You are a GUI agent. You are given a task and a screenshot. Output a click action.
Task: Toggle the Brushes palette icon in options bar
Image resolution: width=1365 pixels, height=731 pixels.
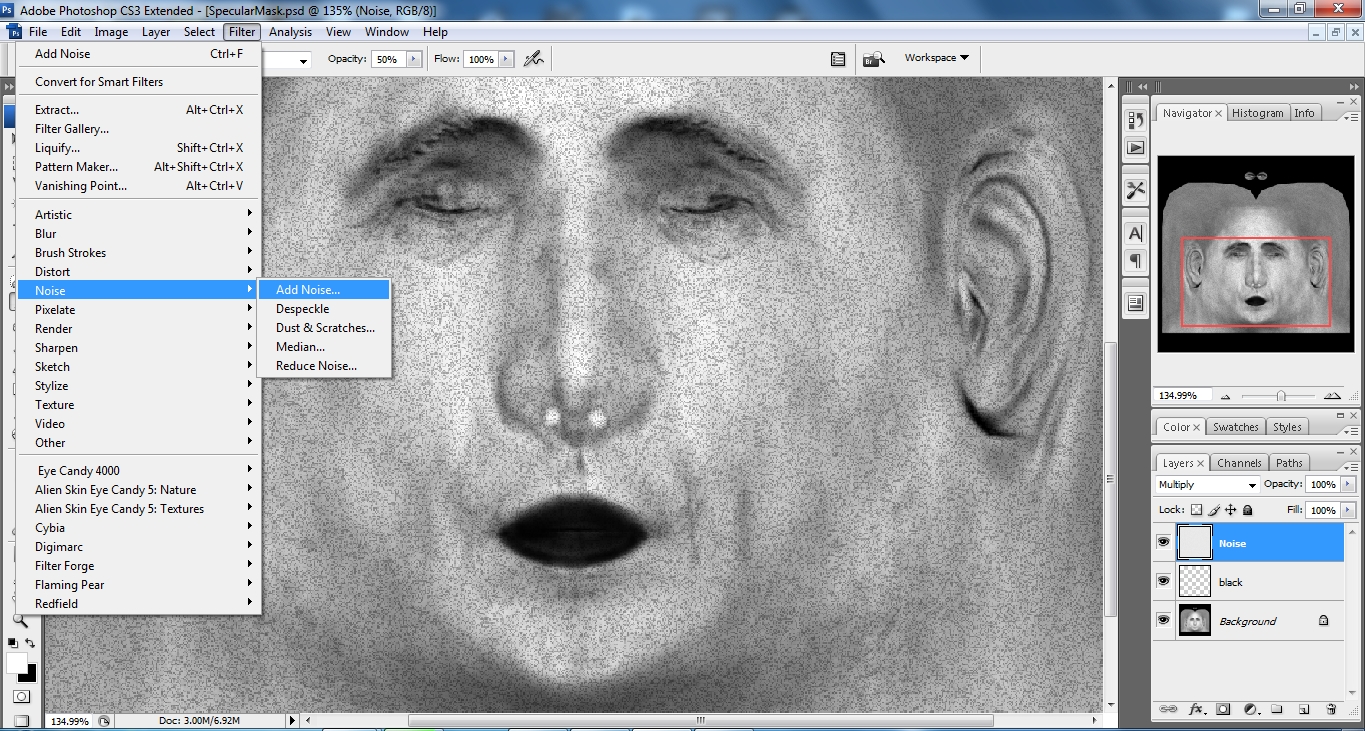838,59
